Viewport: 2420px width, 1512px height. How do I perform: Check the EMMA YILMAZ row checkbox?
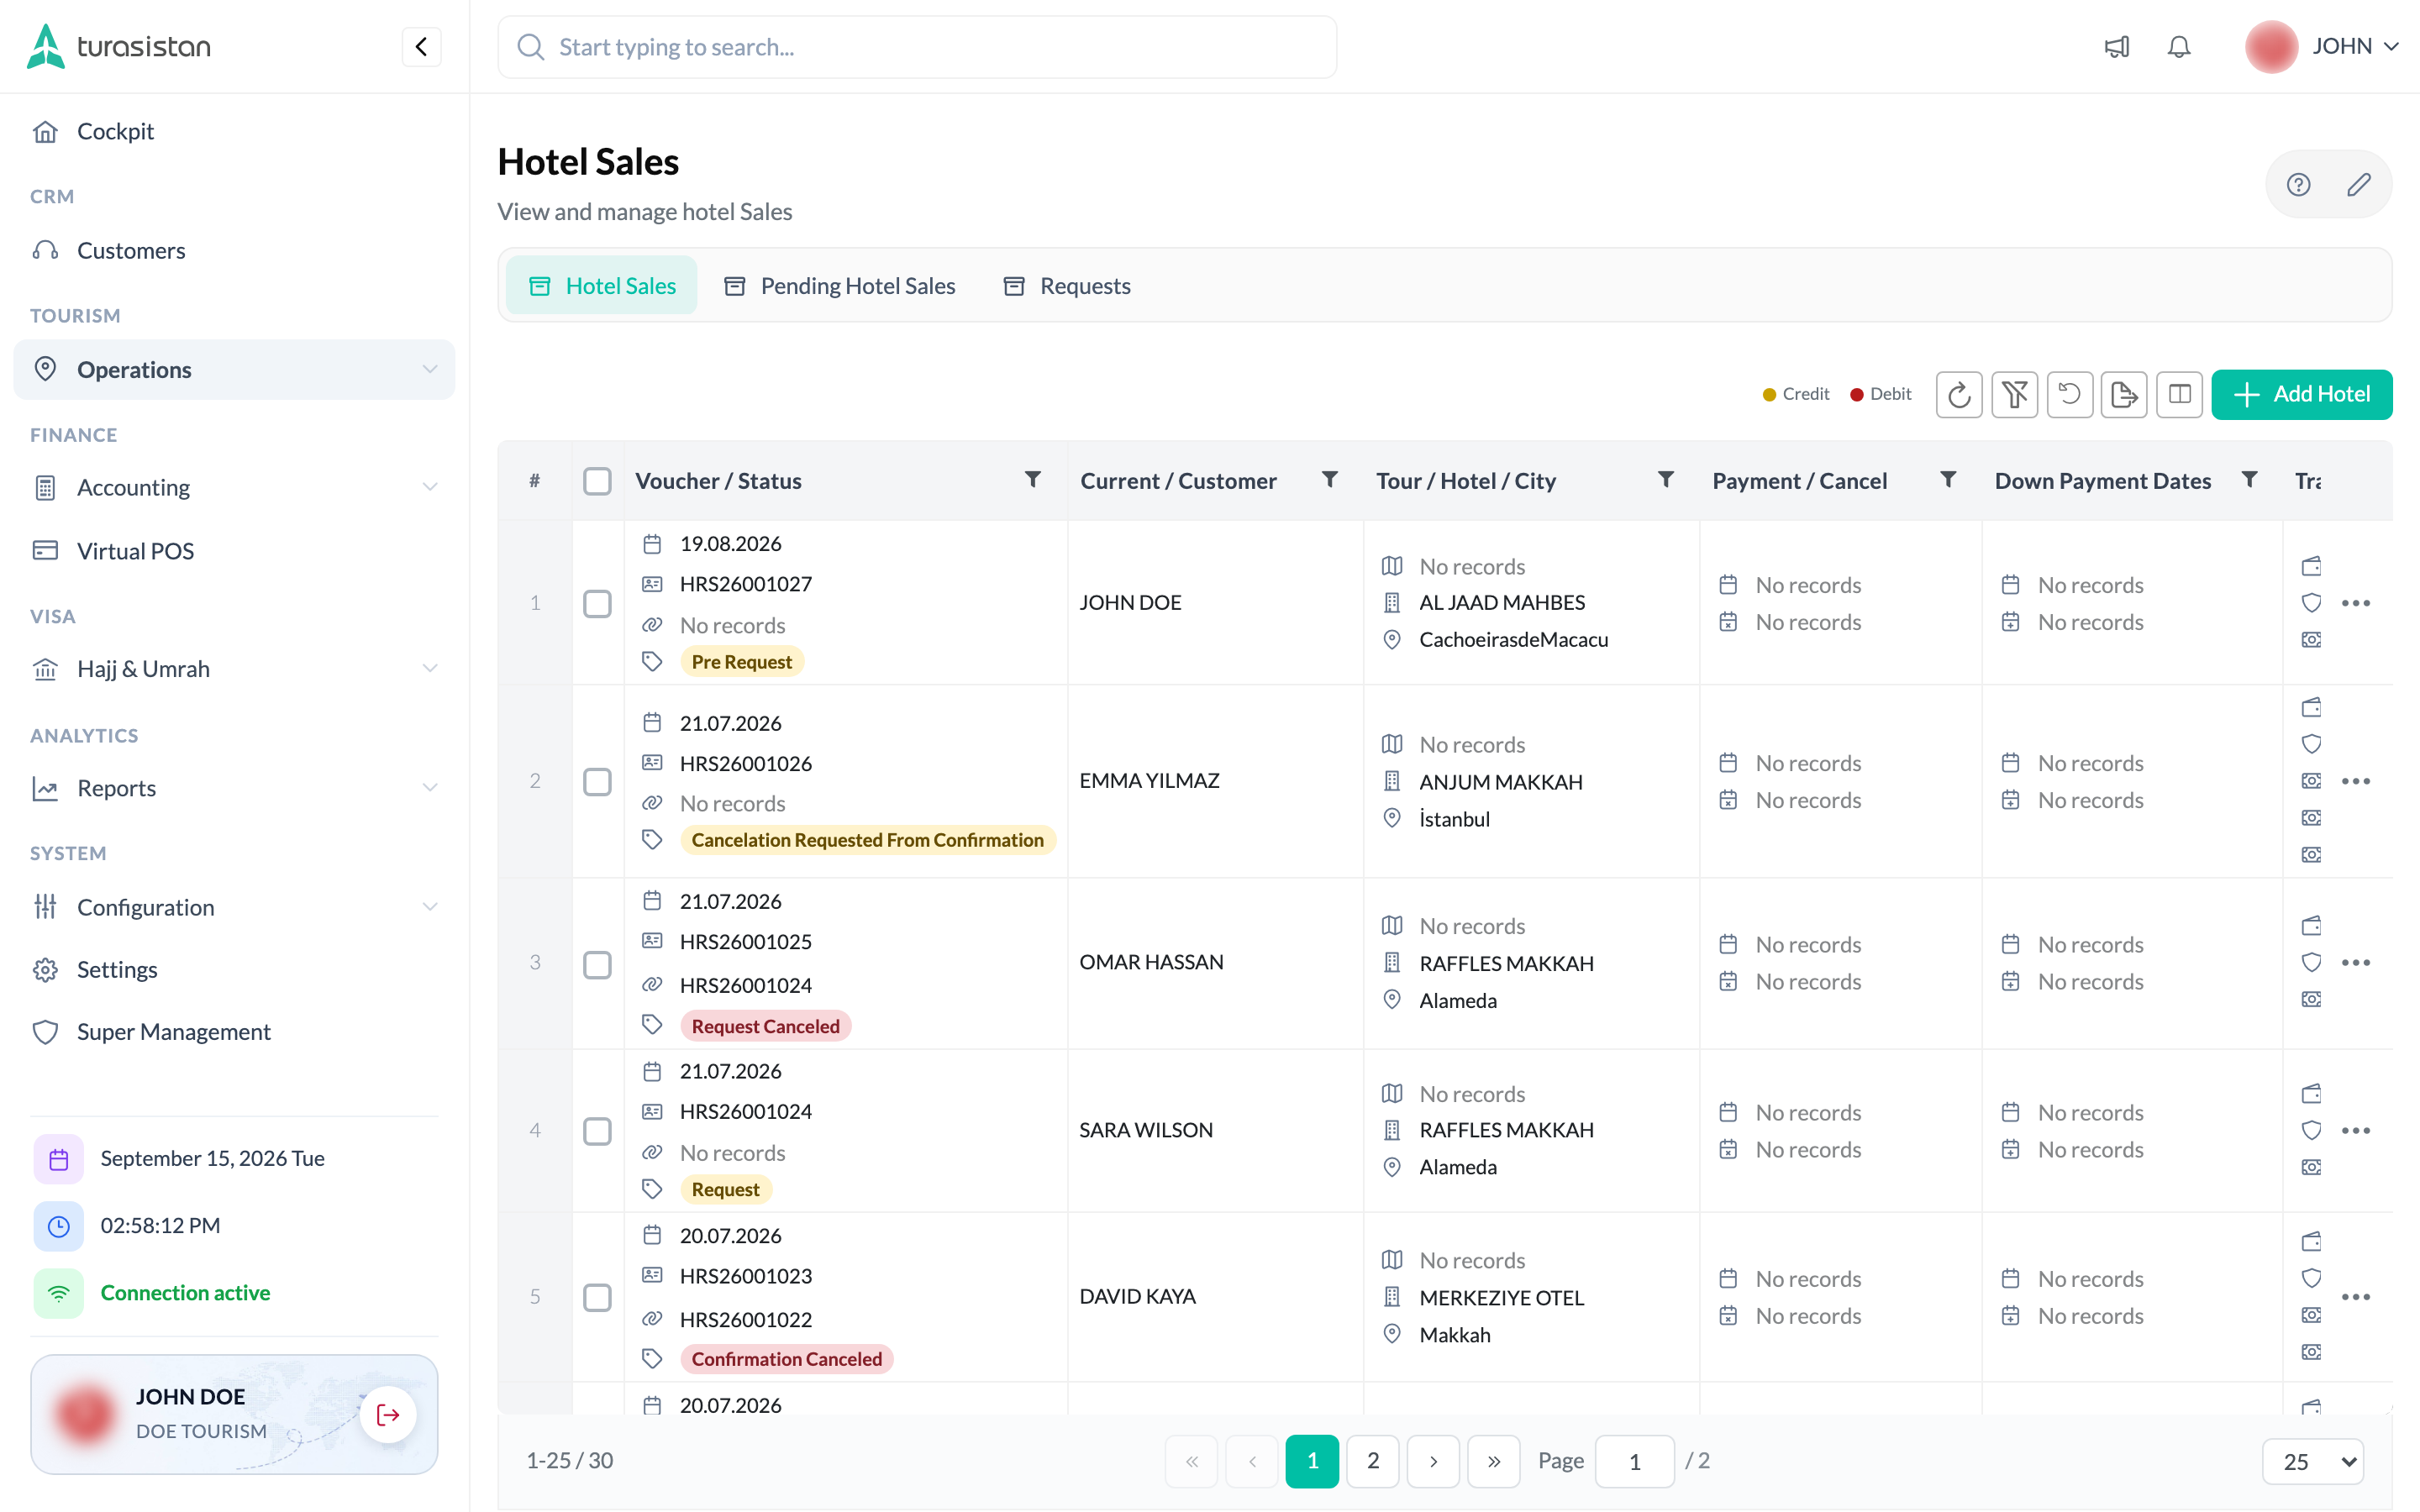(x=597, y=781)
